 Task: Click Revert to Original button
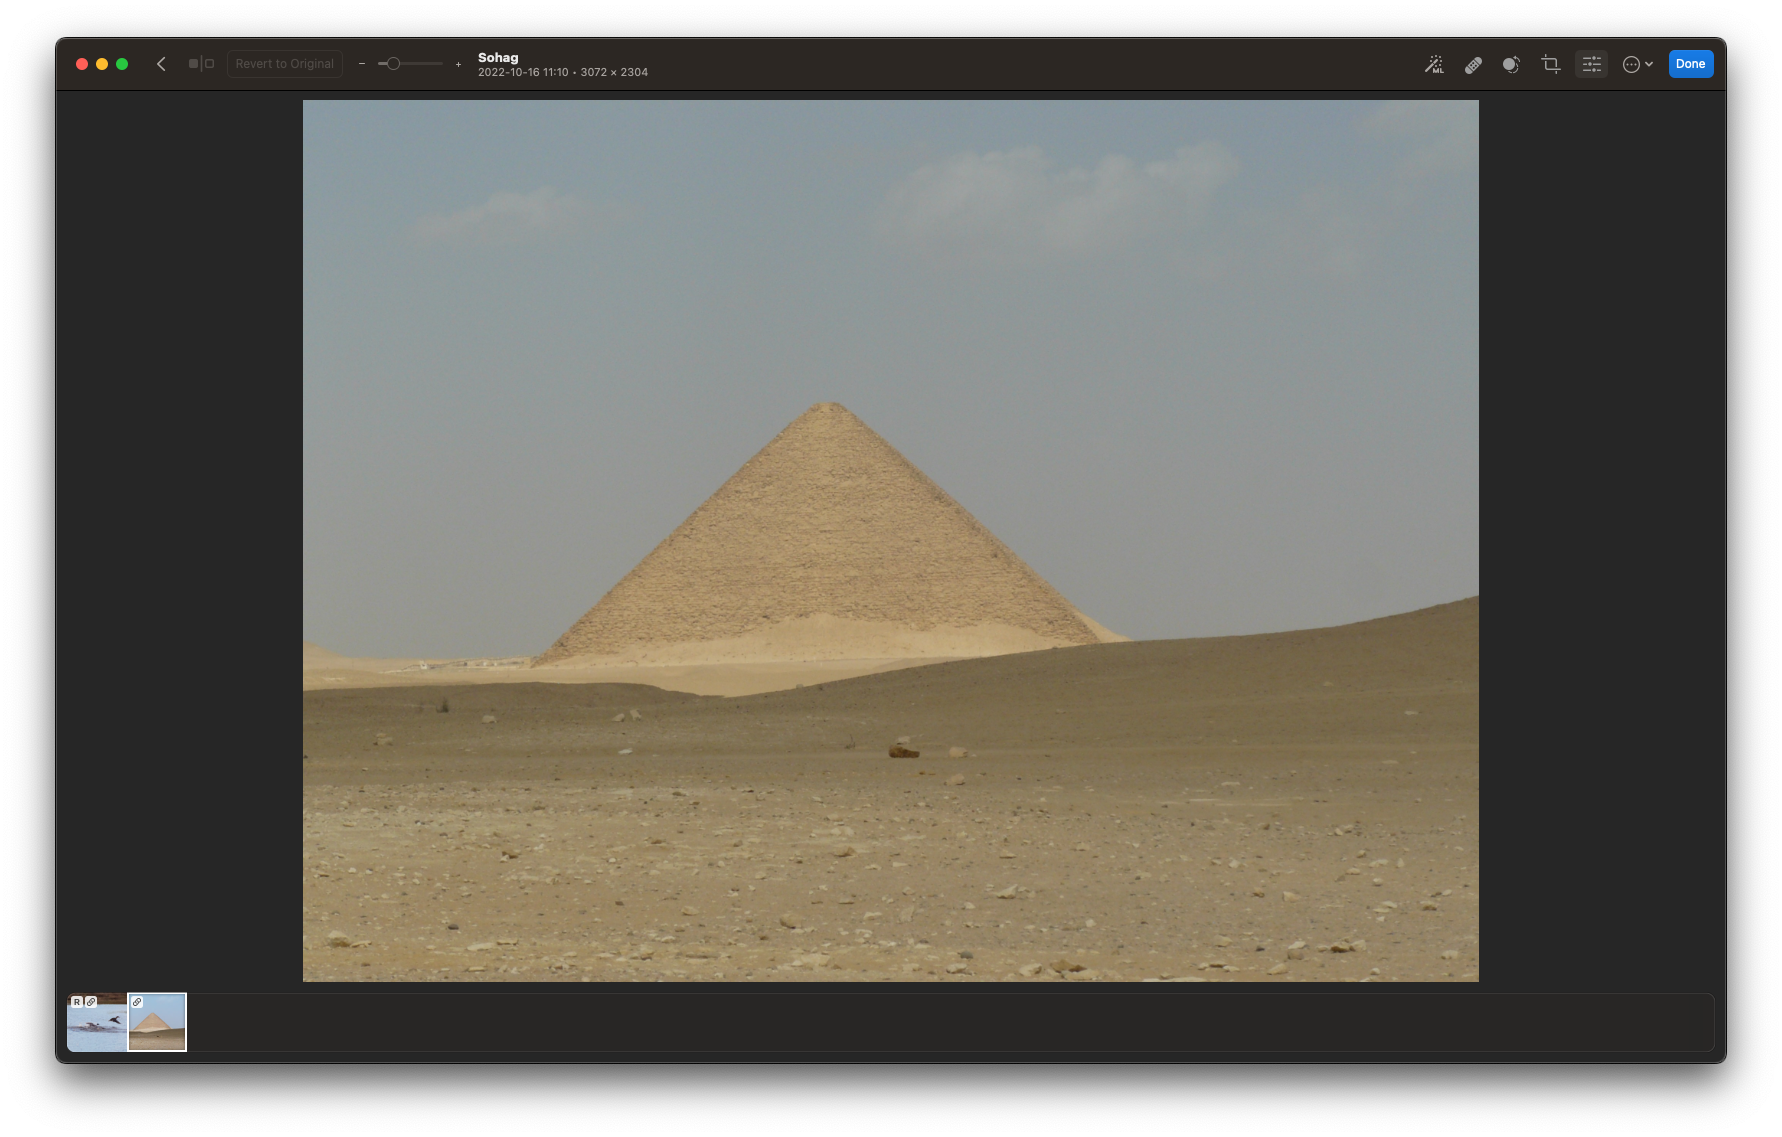285,64
